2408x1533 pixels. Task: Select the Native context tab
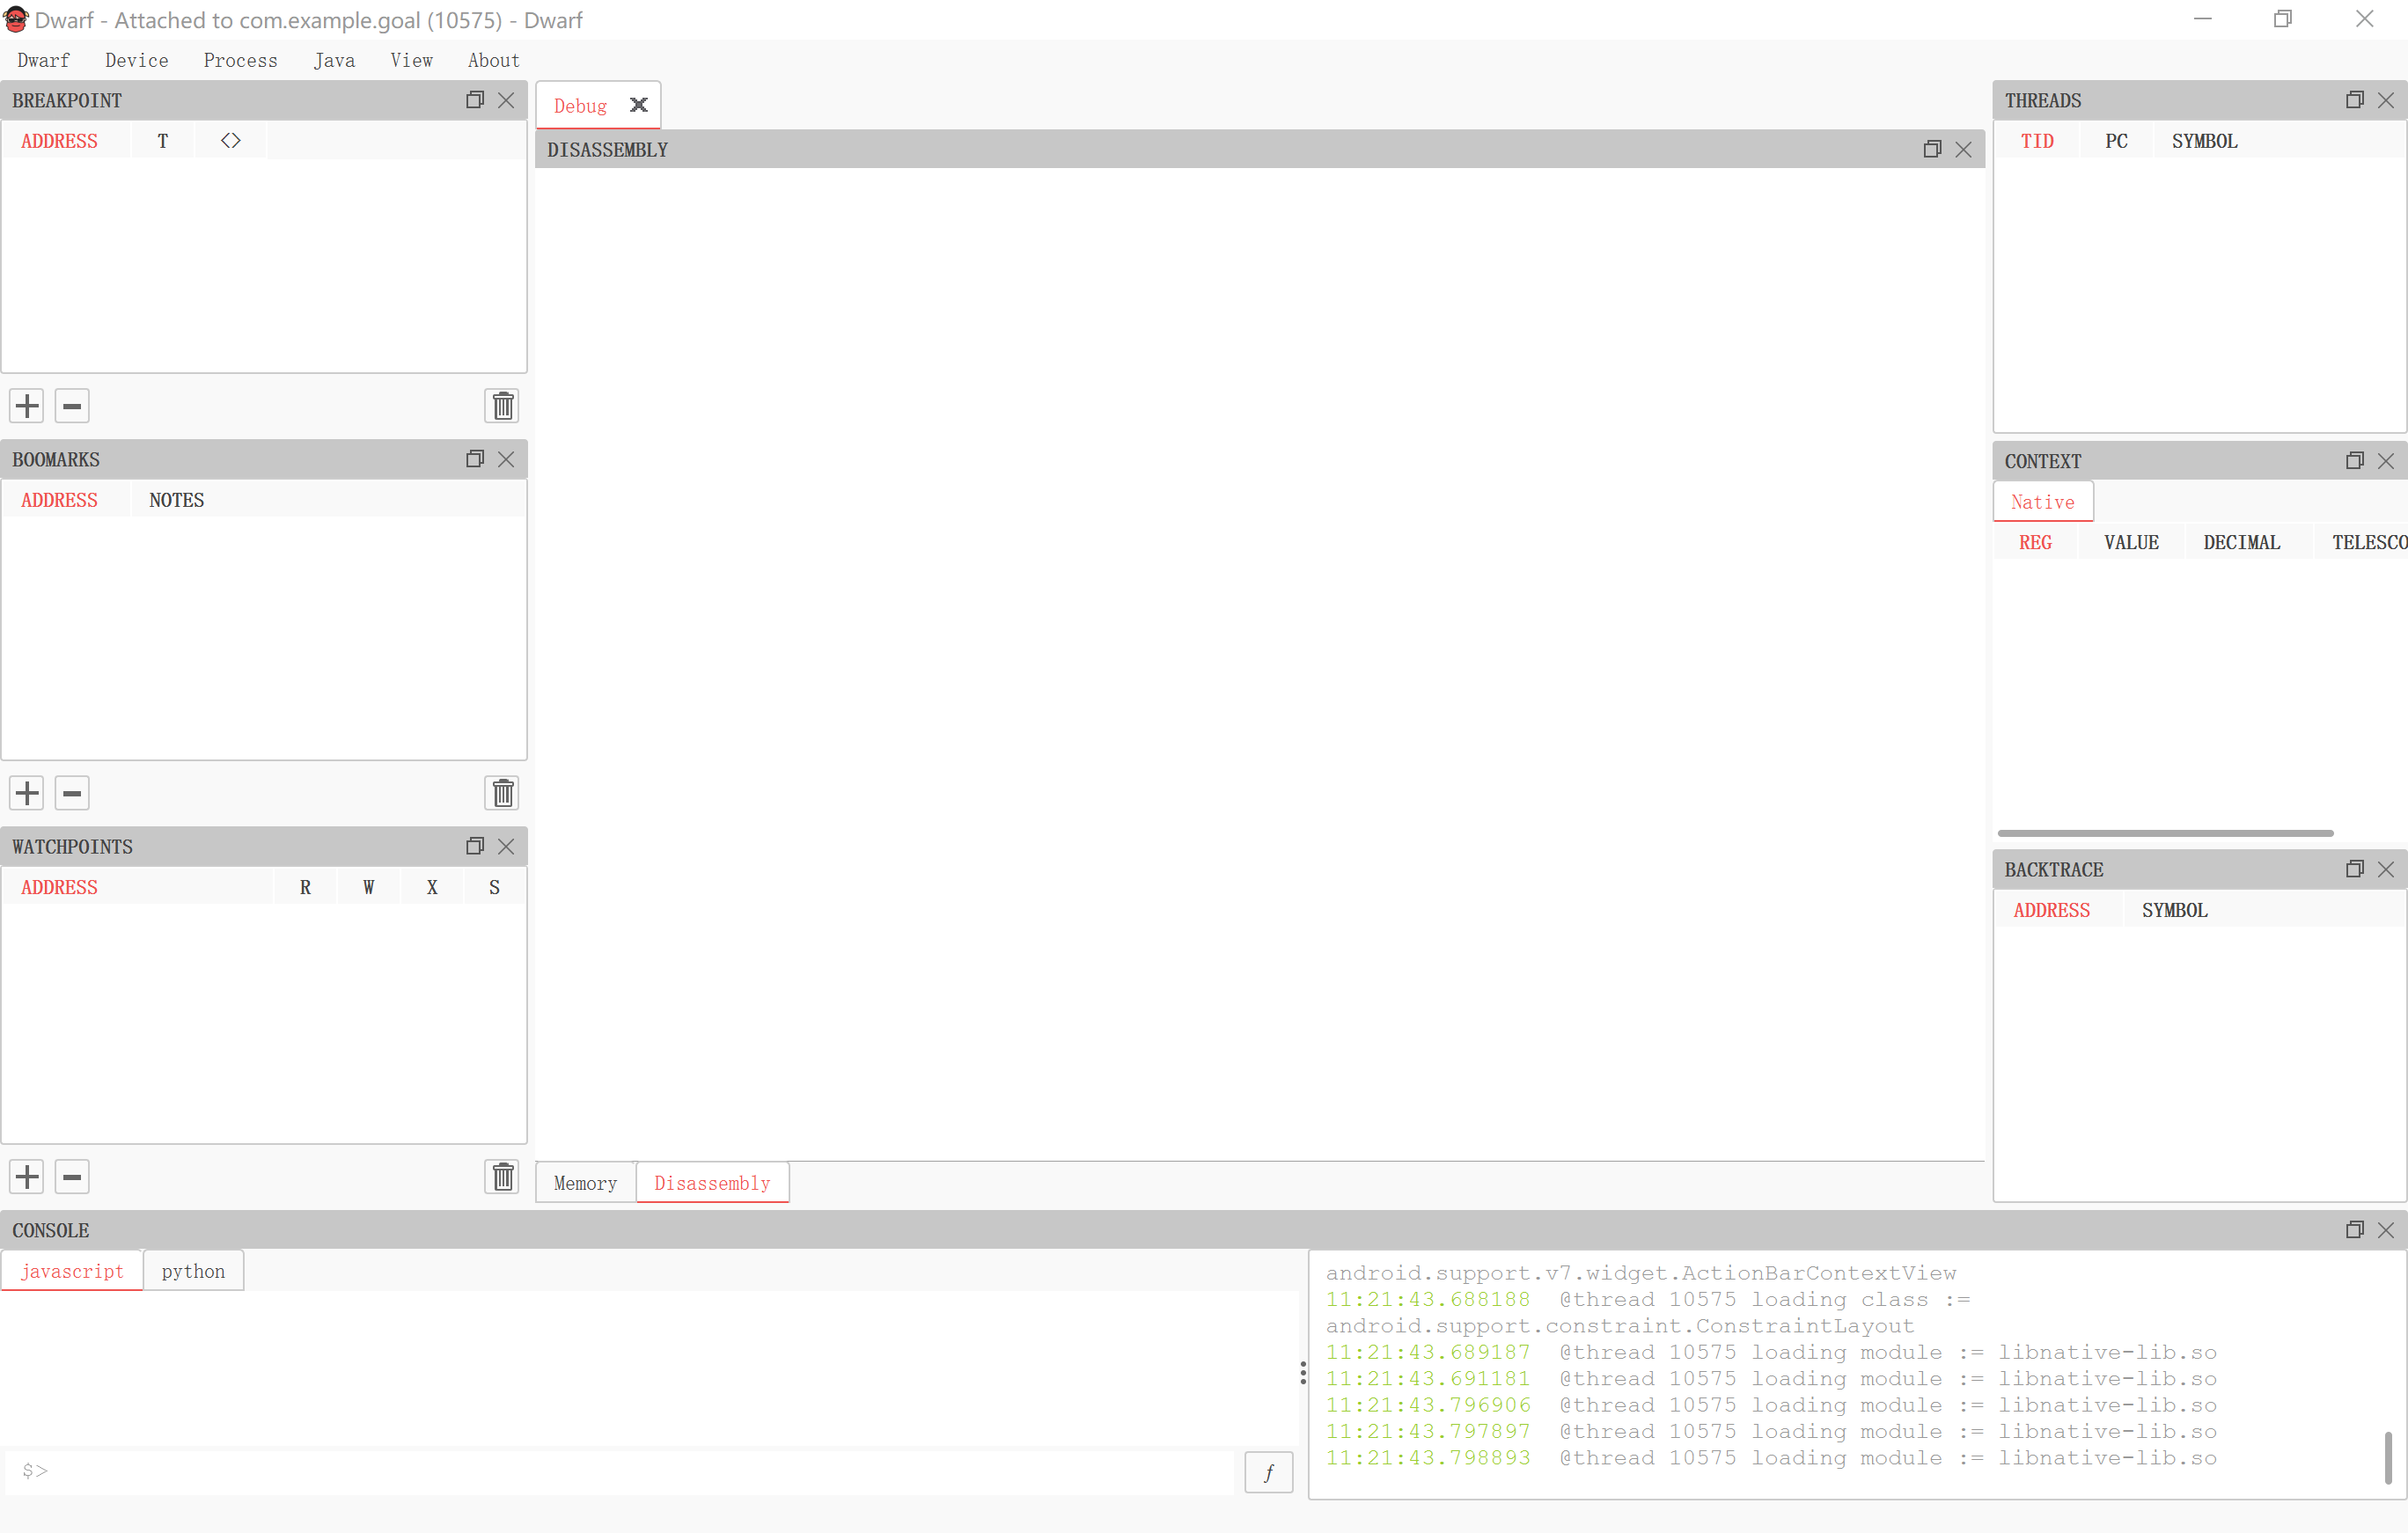tap(2042, 502)
